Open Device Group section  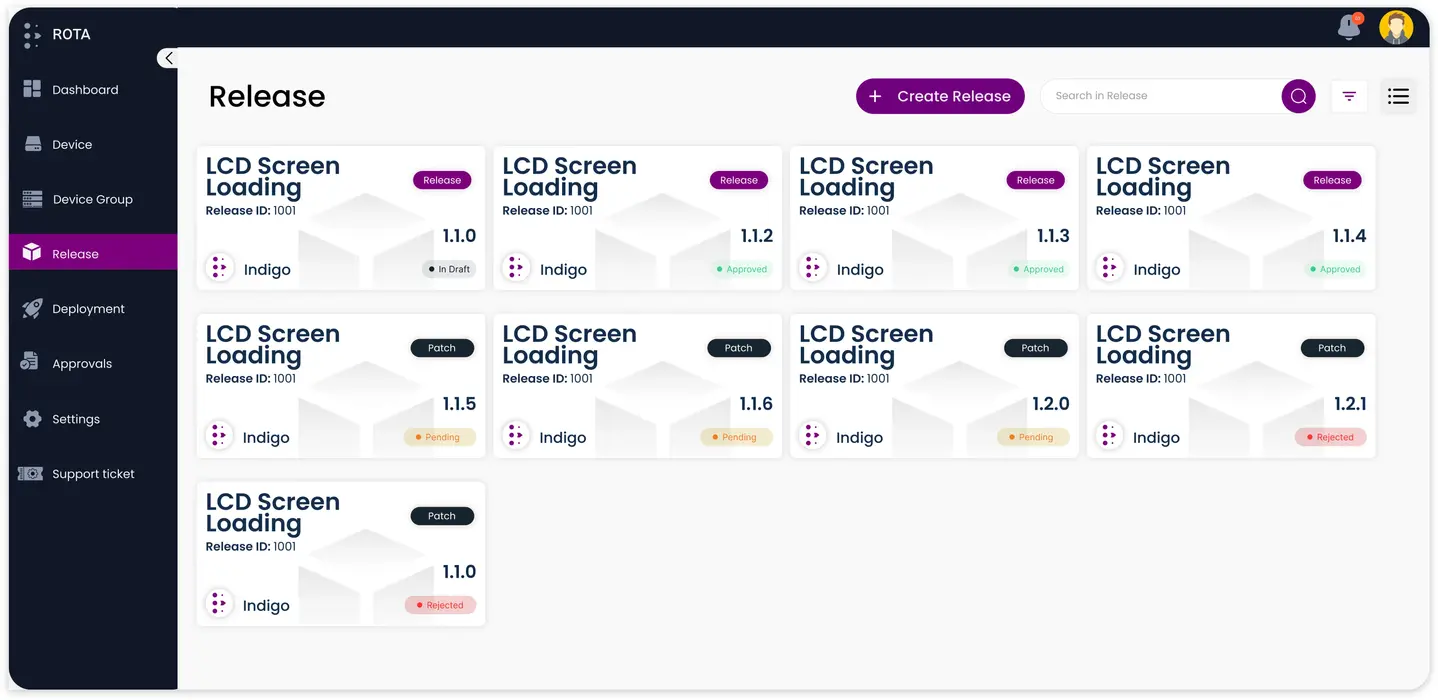pos(92,200)
